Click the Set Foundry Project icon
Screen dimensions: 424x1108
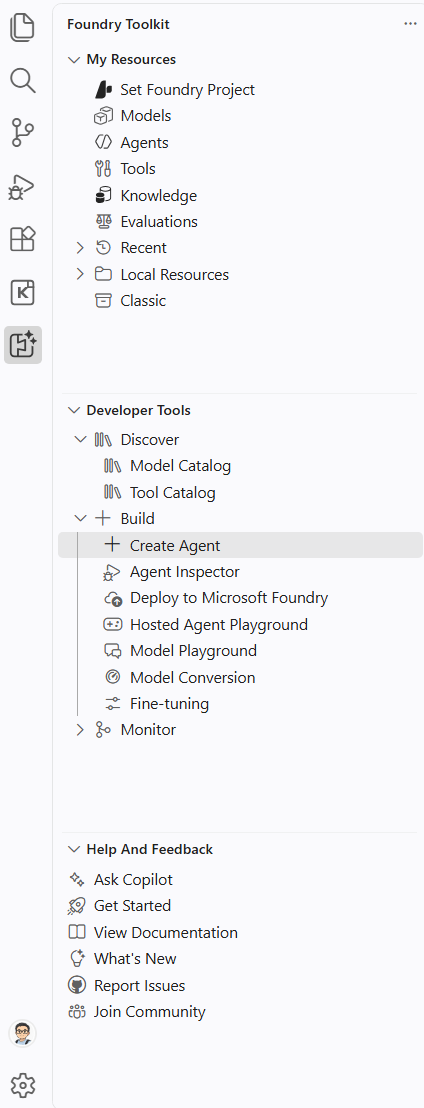[104, 90]
